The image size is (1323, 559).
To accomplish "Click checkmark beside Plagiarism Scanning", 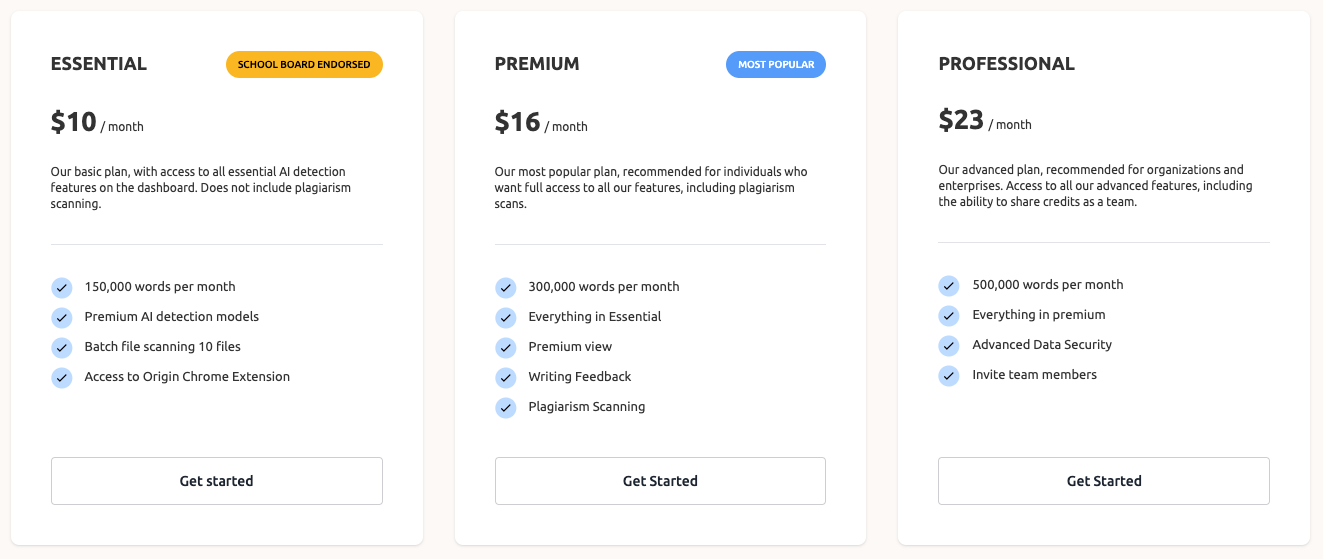I will pos(506,408).
